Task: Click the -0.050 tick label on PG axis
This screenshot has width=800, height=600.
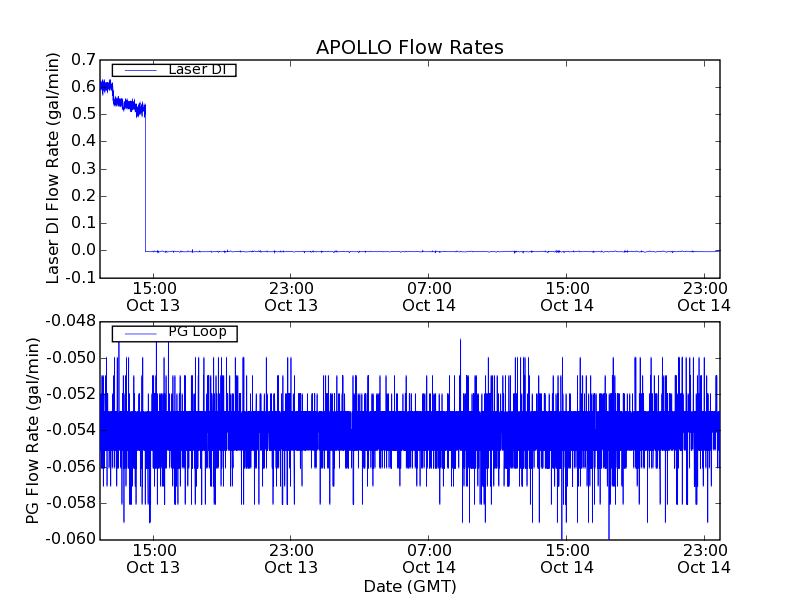Action: [71, 358]
